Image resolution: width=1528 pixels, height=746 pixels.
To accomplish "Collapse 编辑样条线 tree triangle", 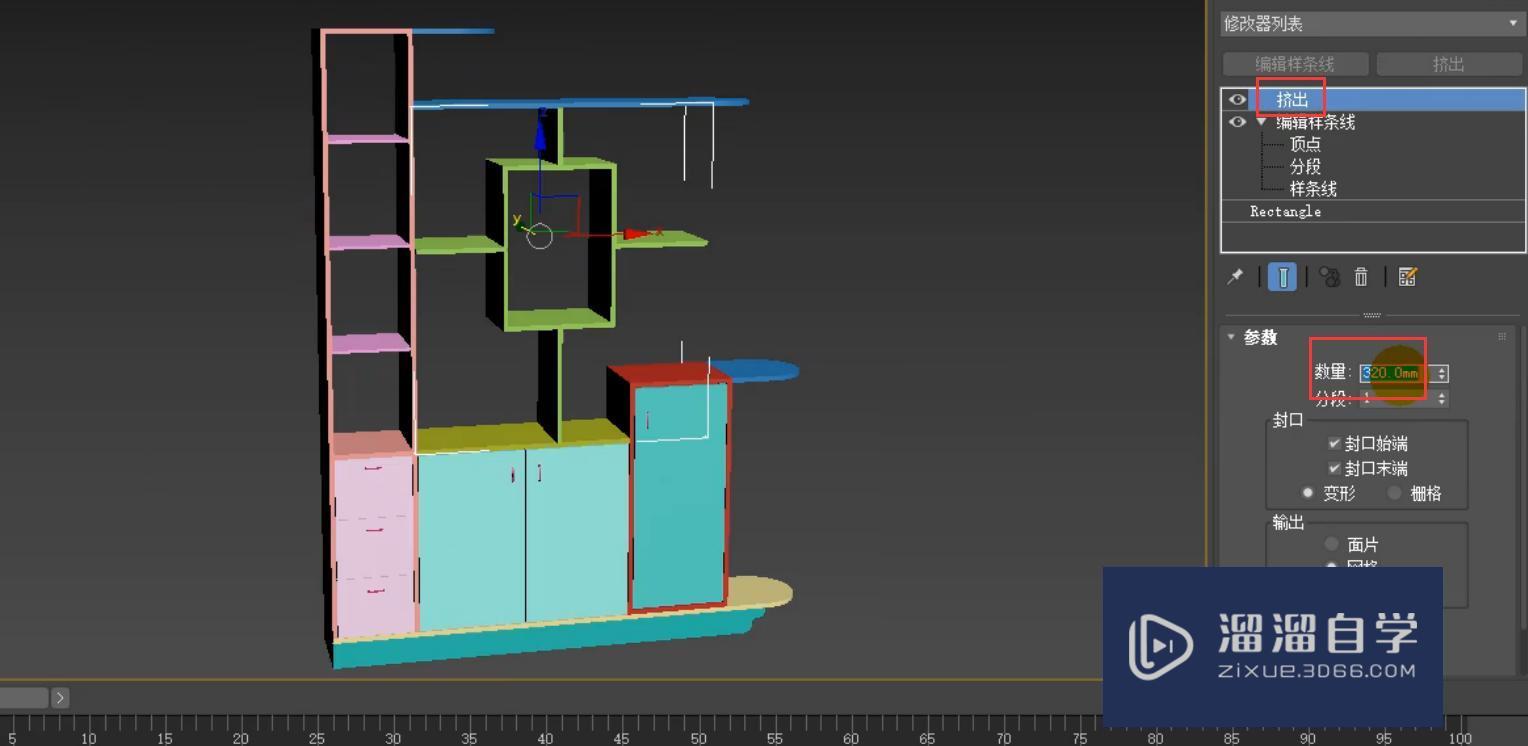I will tap(1261, 122).
